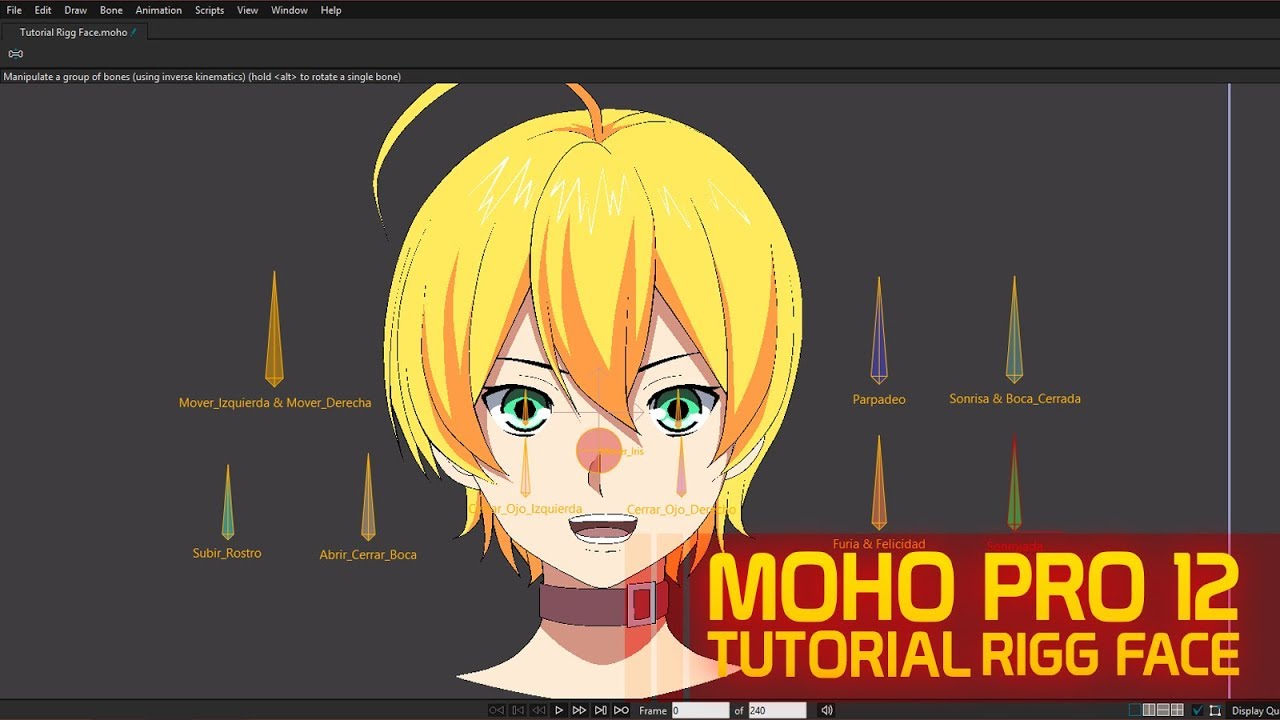Click the step back one frame icon

point(538,711)
